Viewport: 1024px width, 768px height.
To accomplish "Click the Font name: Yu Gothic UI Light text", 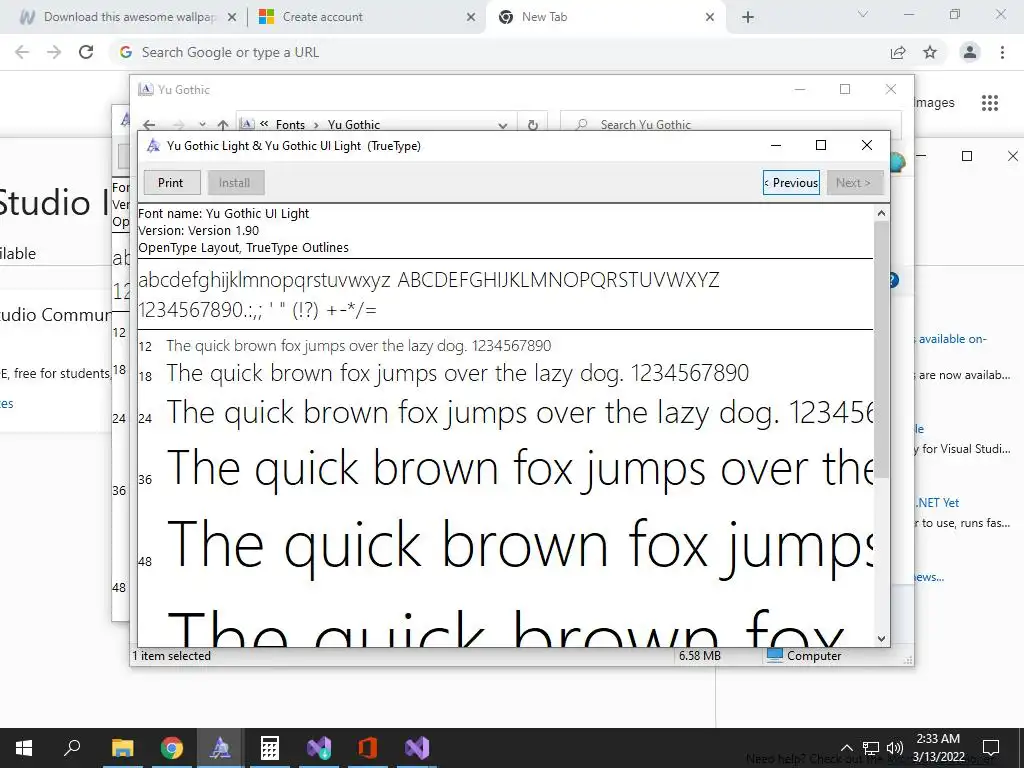I will [x=223, y=214].
